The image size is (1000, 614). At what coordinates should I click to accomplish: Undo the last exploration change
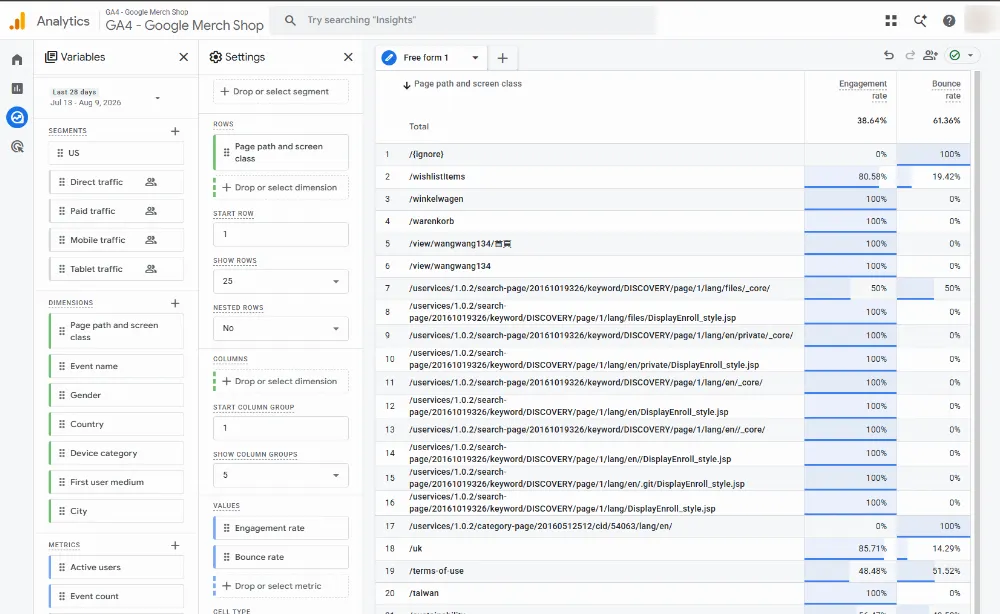(x=888, y=55)
